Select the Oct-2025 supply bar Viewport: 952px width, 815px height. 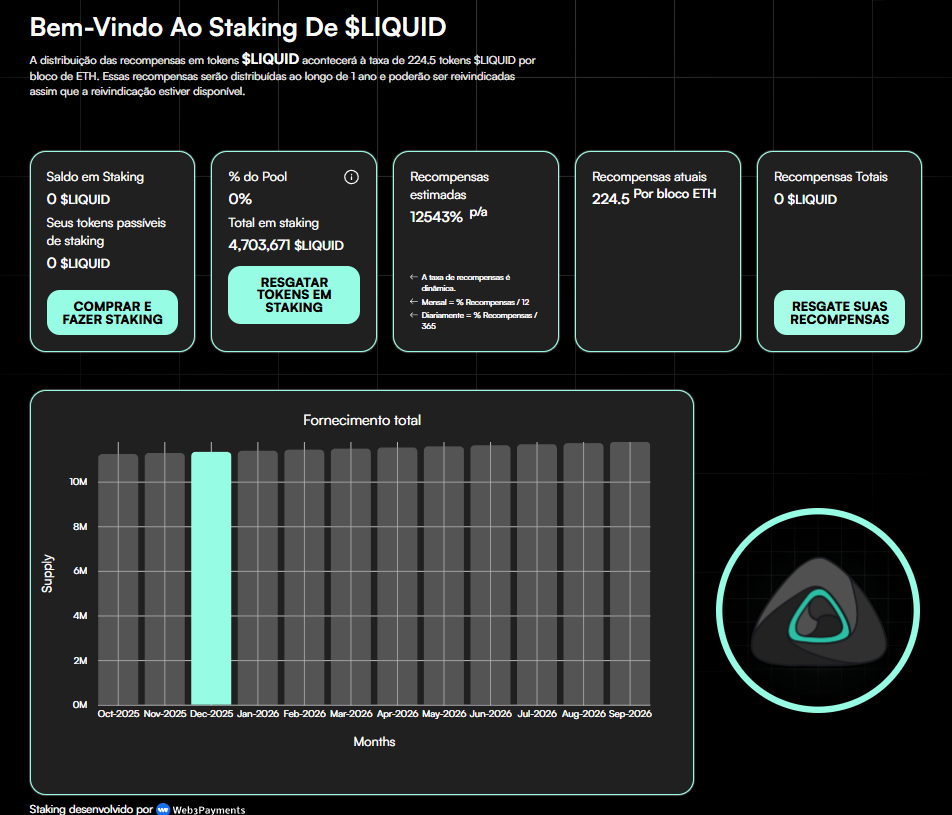point(118,578)
